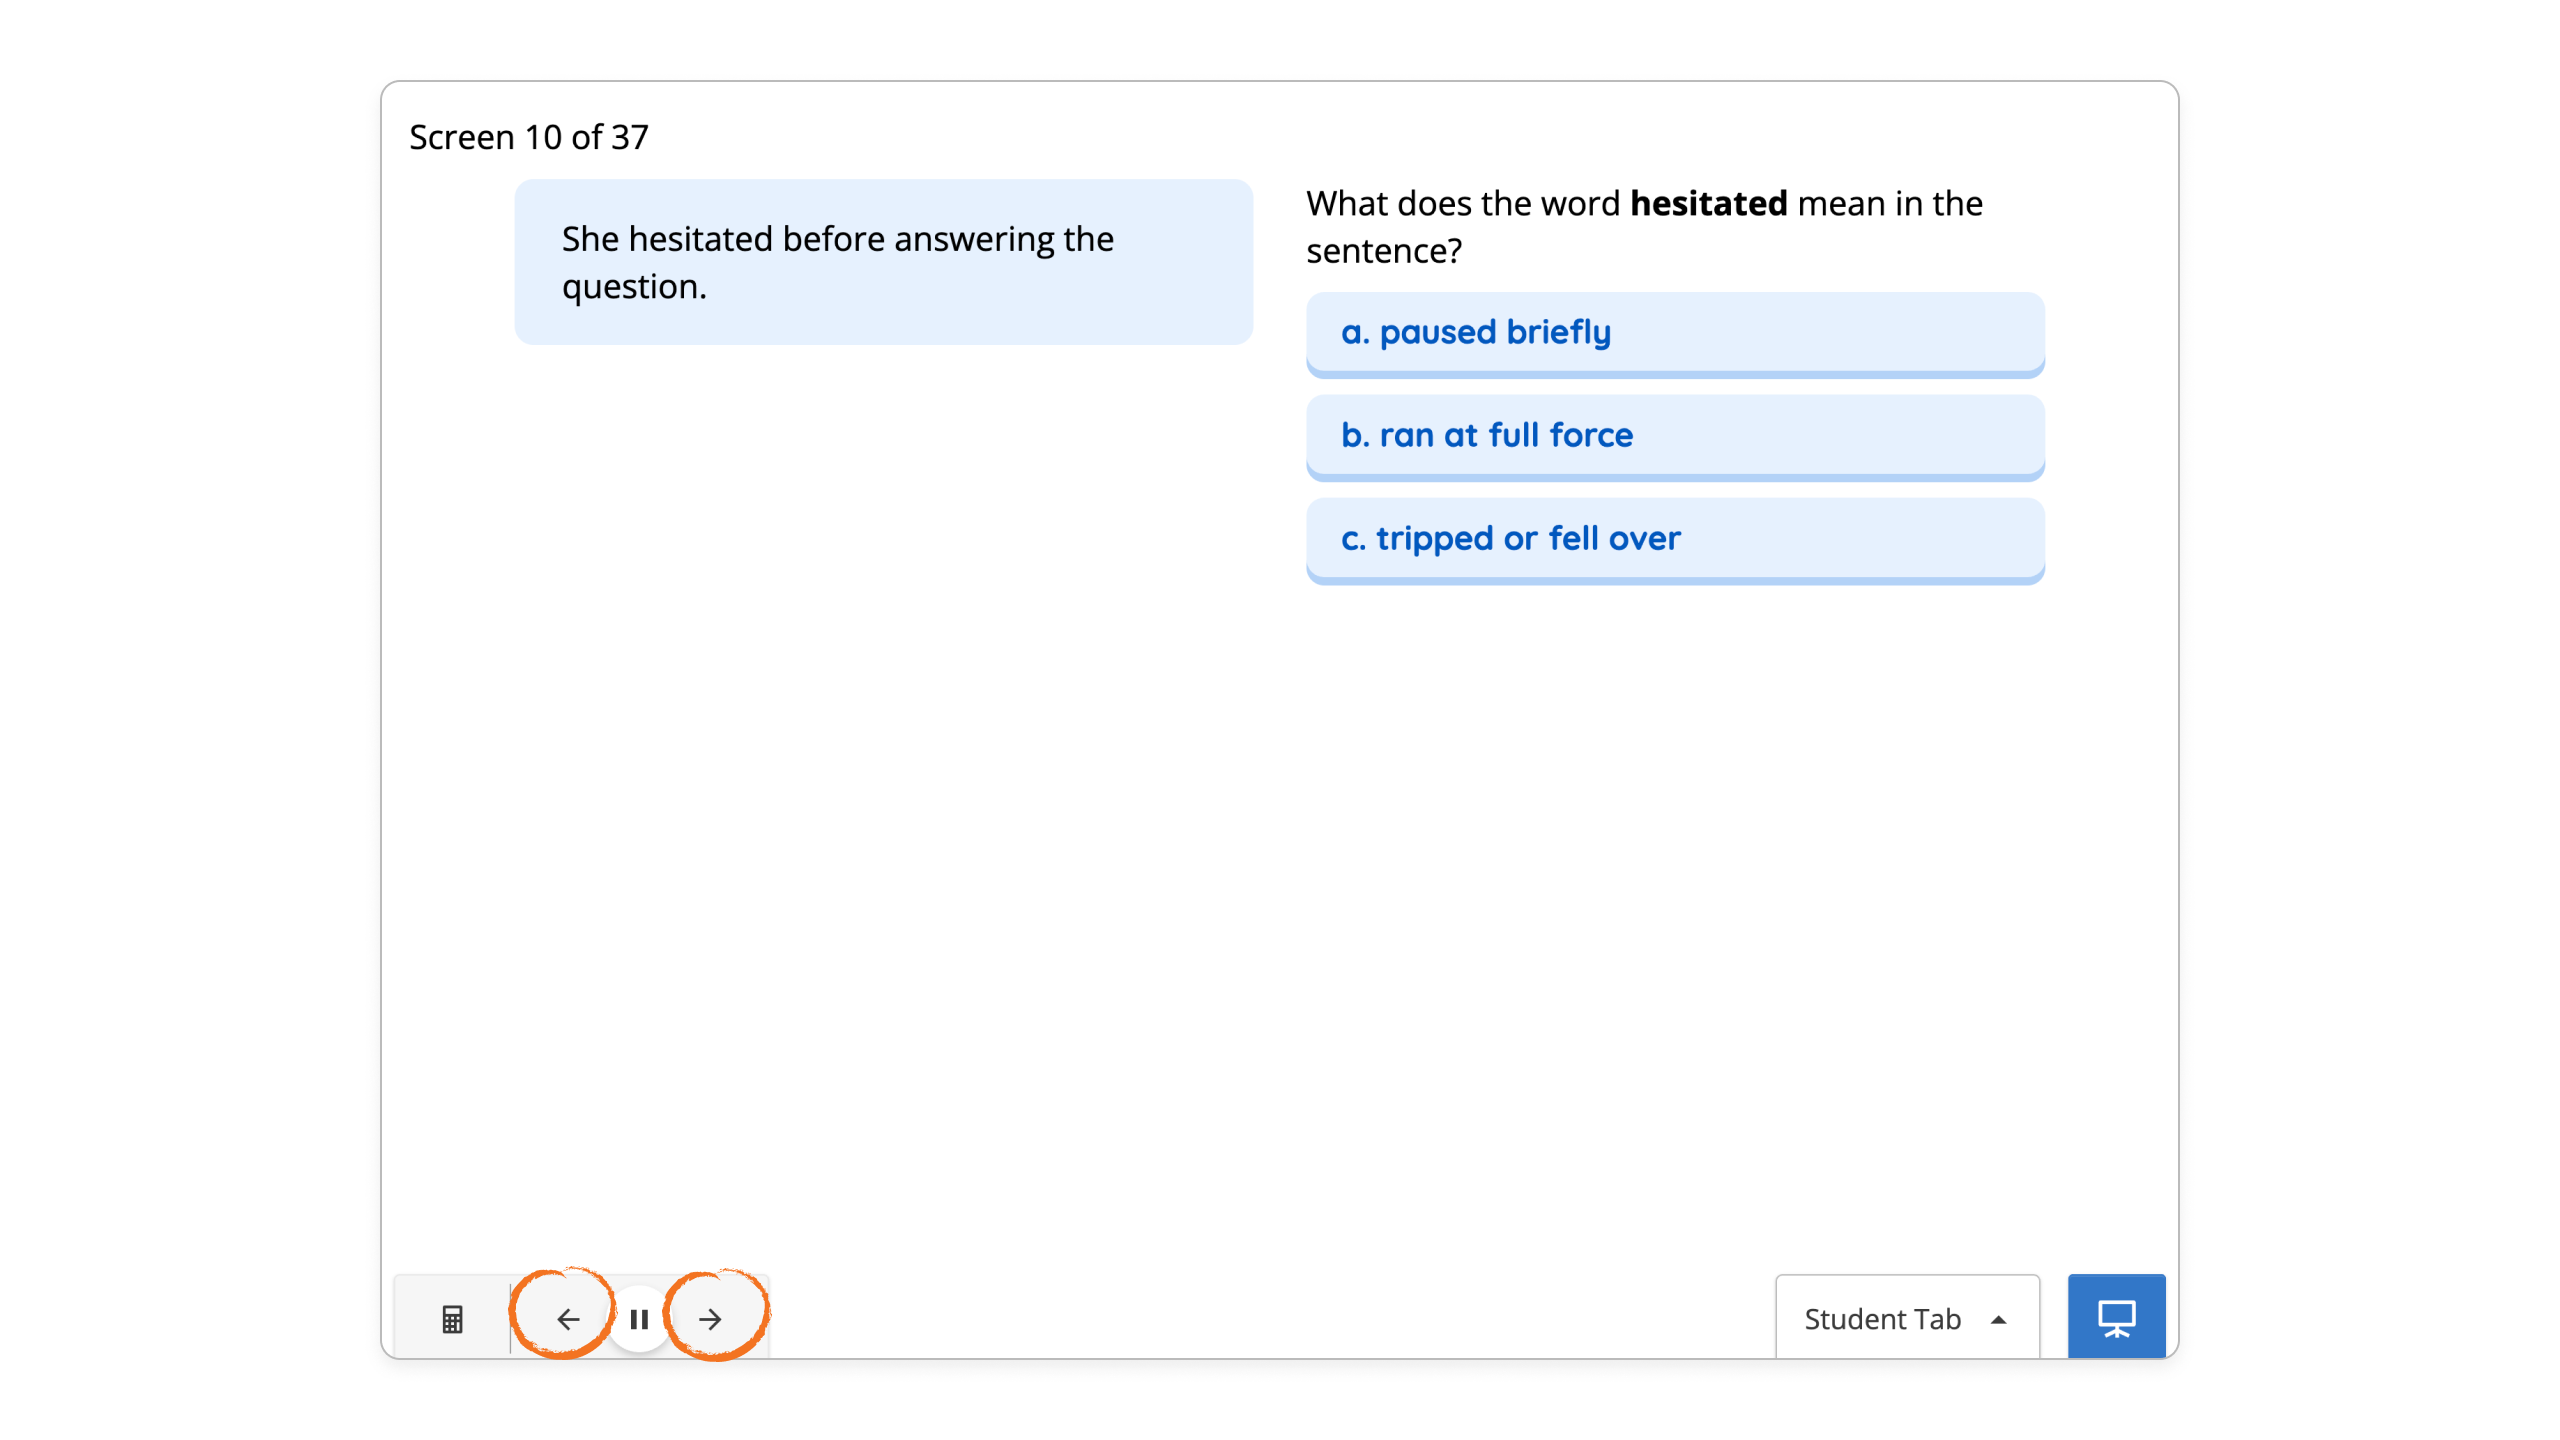This screenshot has height=1440, width=2560.
Task: Click the 'Screen 10 of 37' counter
Action: (x=529, y=136)
